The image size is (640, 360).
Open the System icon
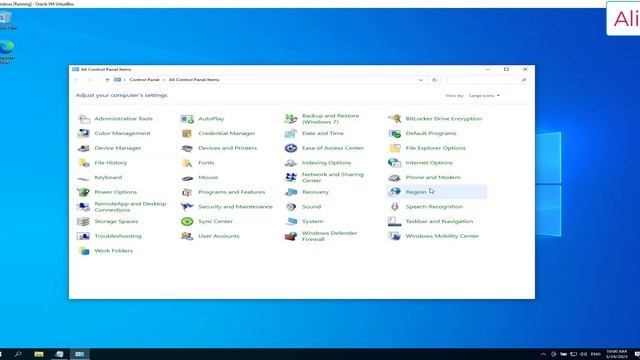[291, 222]
